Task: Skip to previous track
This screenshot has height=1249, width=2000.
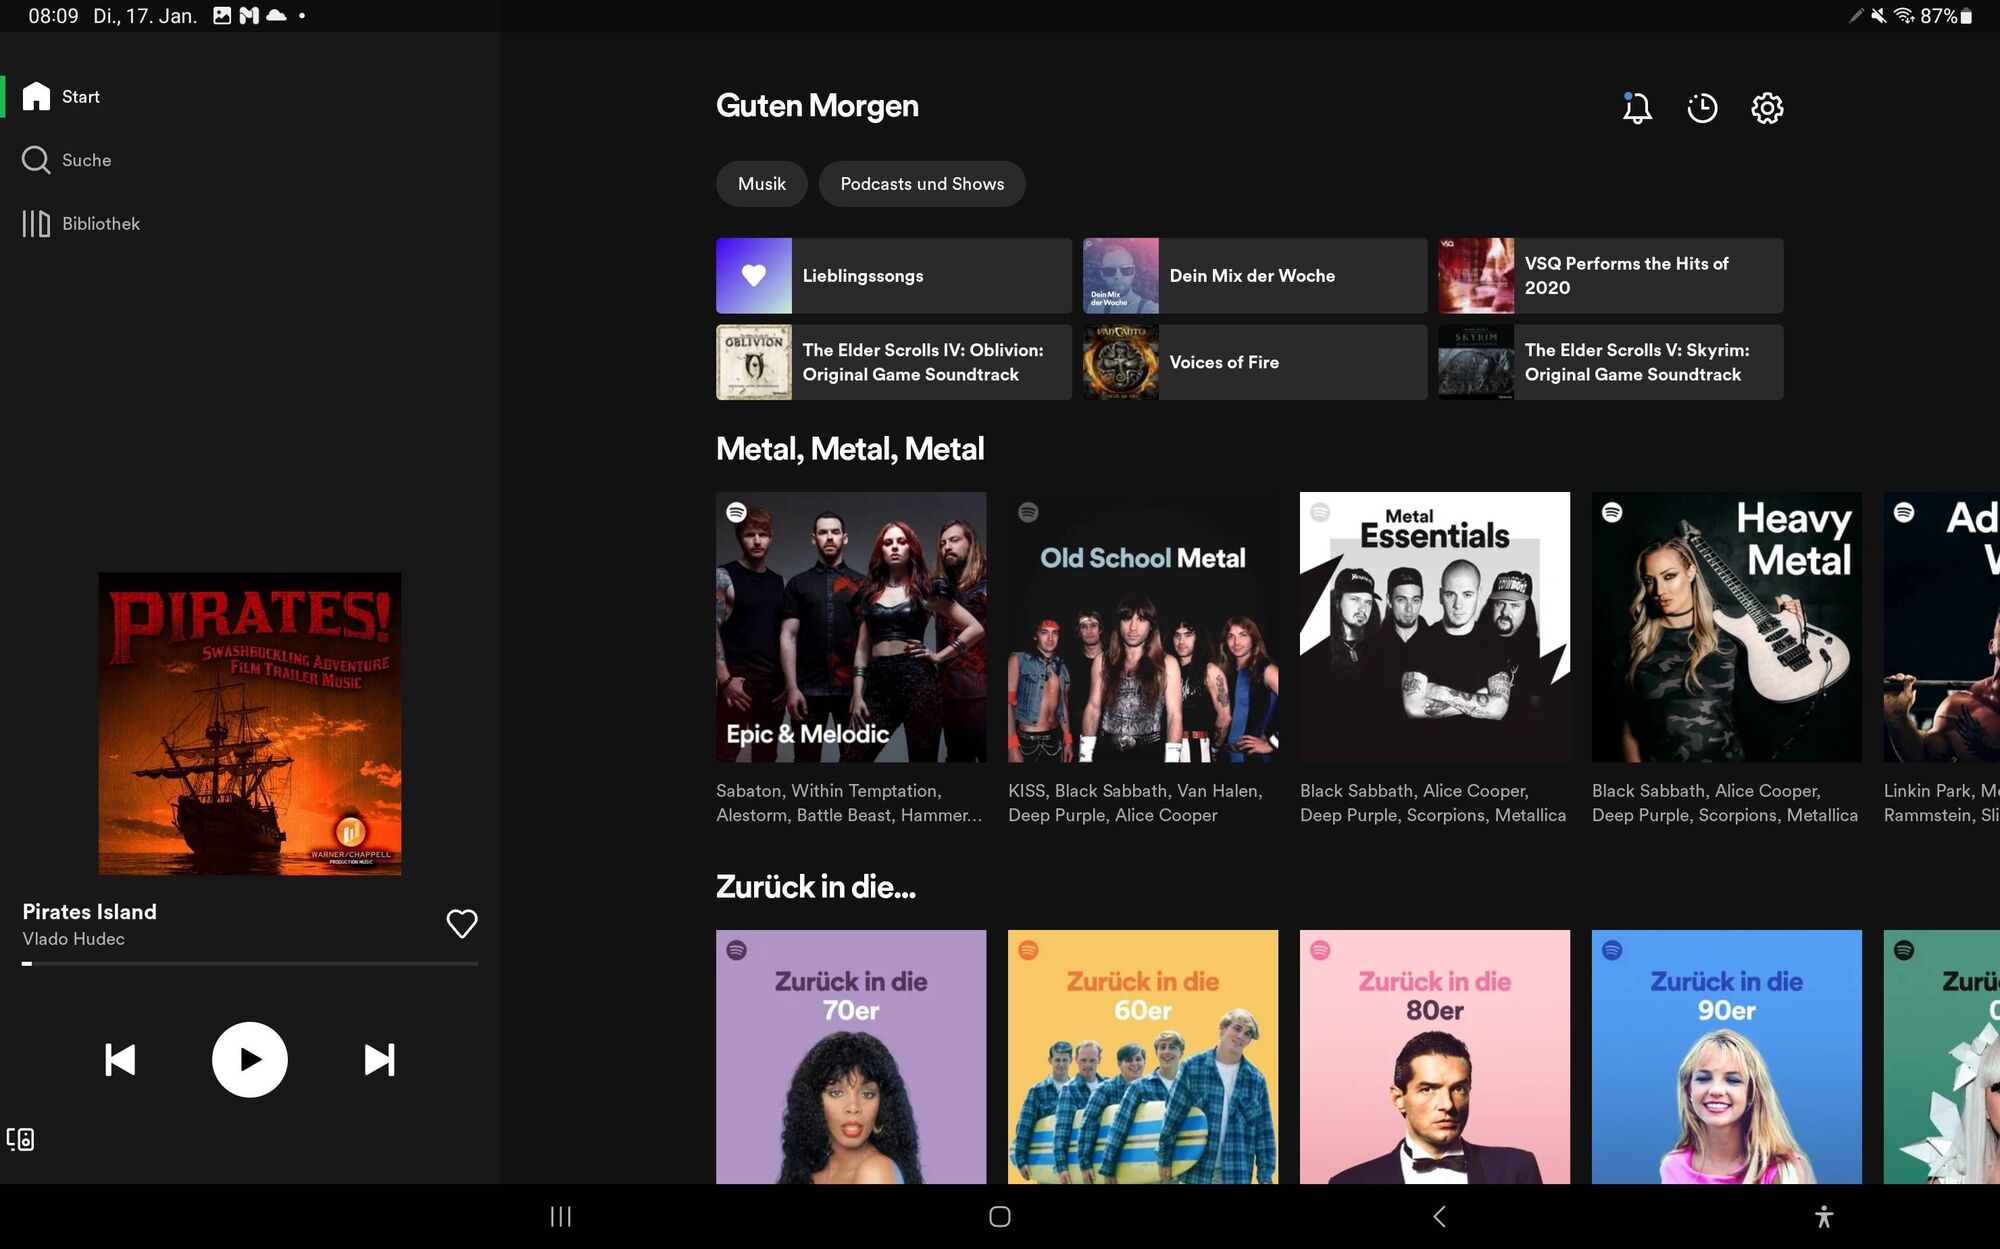Action: 120,1060
